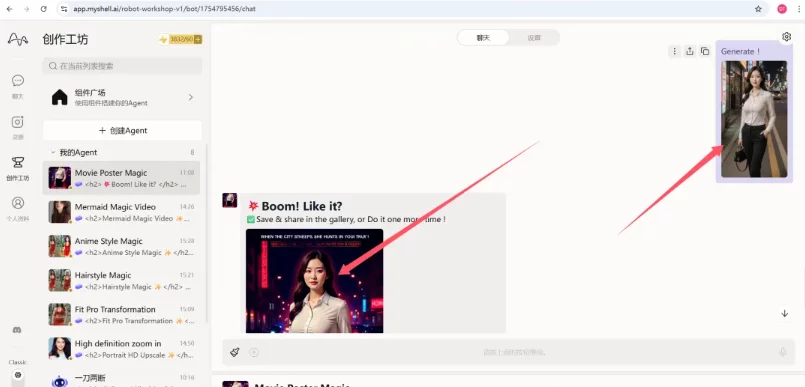805x387 pixels.
Task: Open the uploaded woman street photo
Action: click(754, 119)
